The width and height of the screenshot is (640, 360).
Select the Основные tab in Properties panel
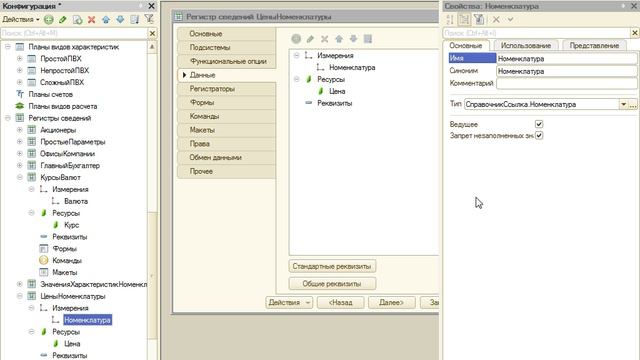click(x=466, y=46)
